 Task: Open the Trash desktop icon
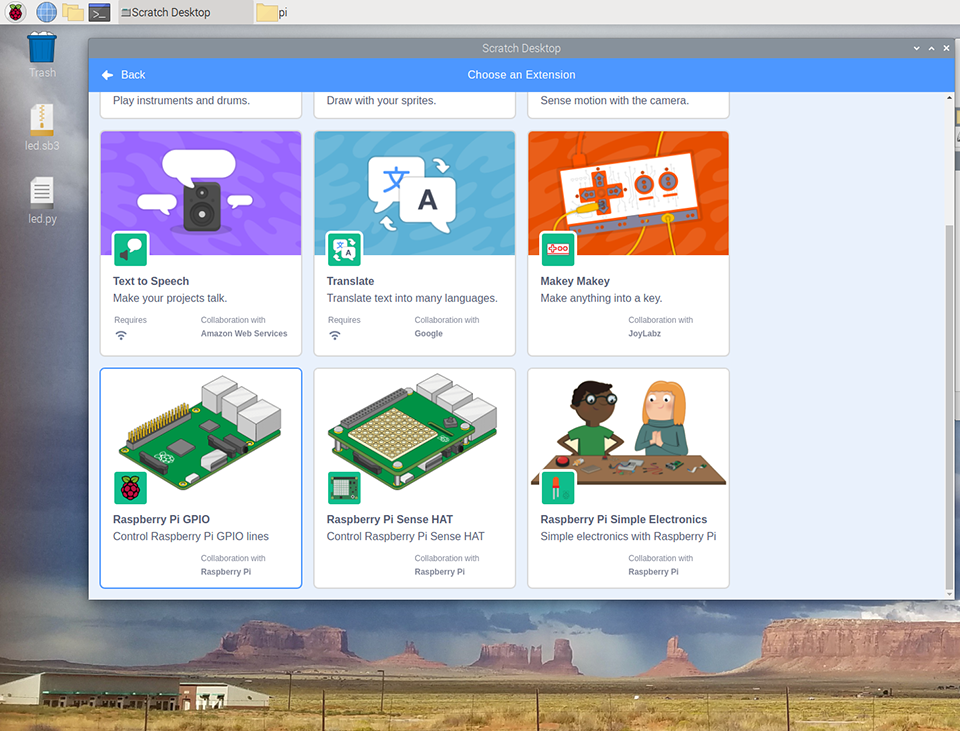[42, 55]
